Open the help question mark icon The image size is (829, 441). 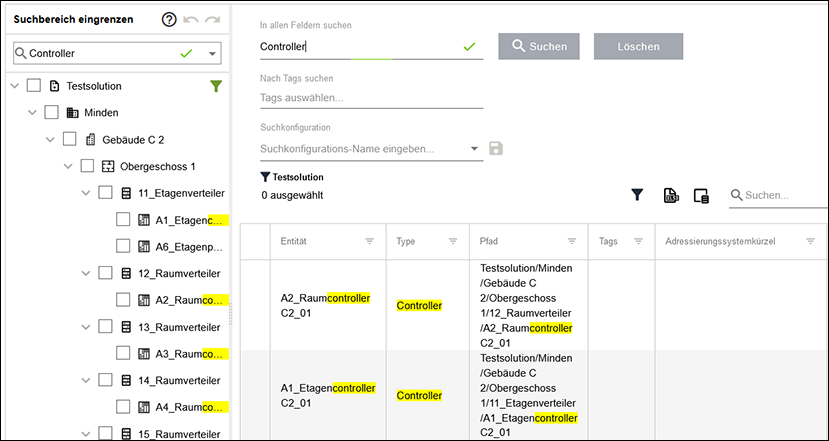(x=169, y=20)
